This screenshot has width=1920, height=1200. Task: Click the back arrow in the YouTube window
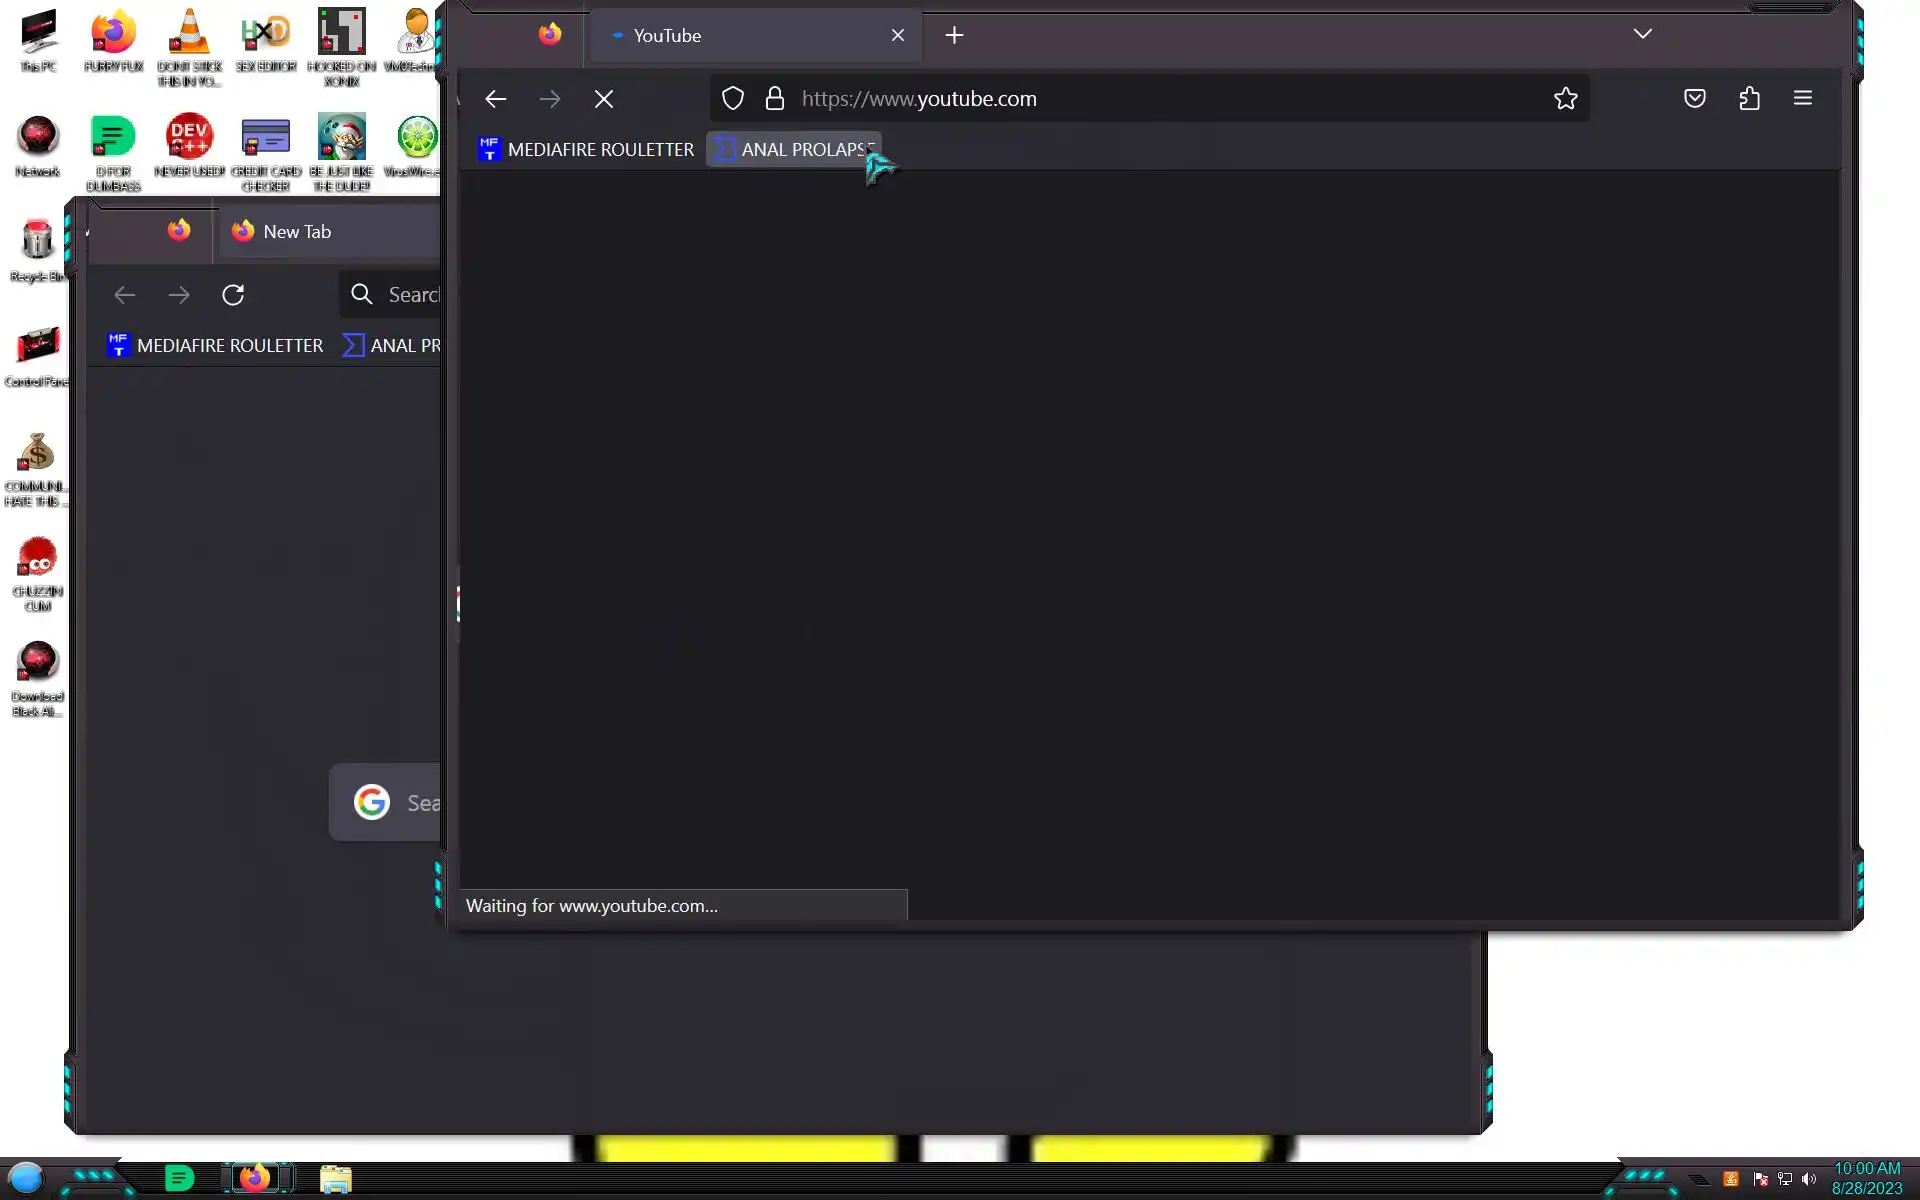496,99
